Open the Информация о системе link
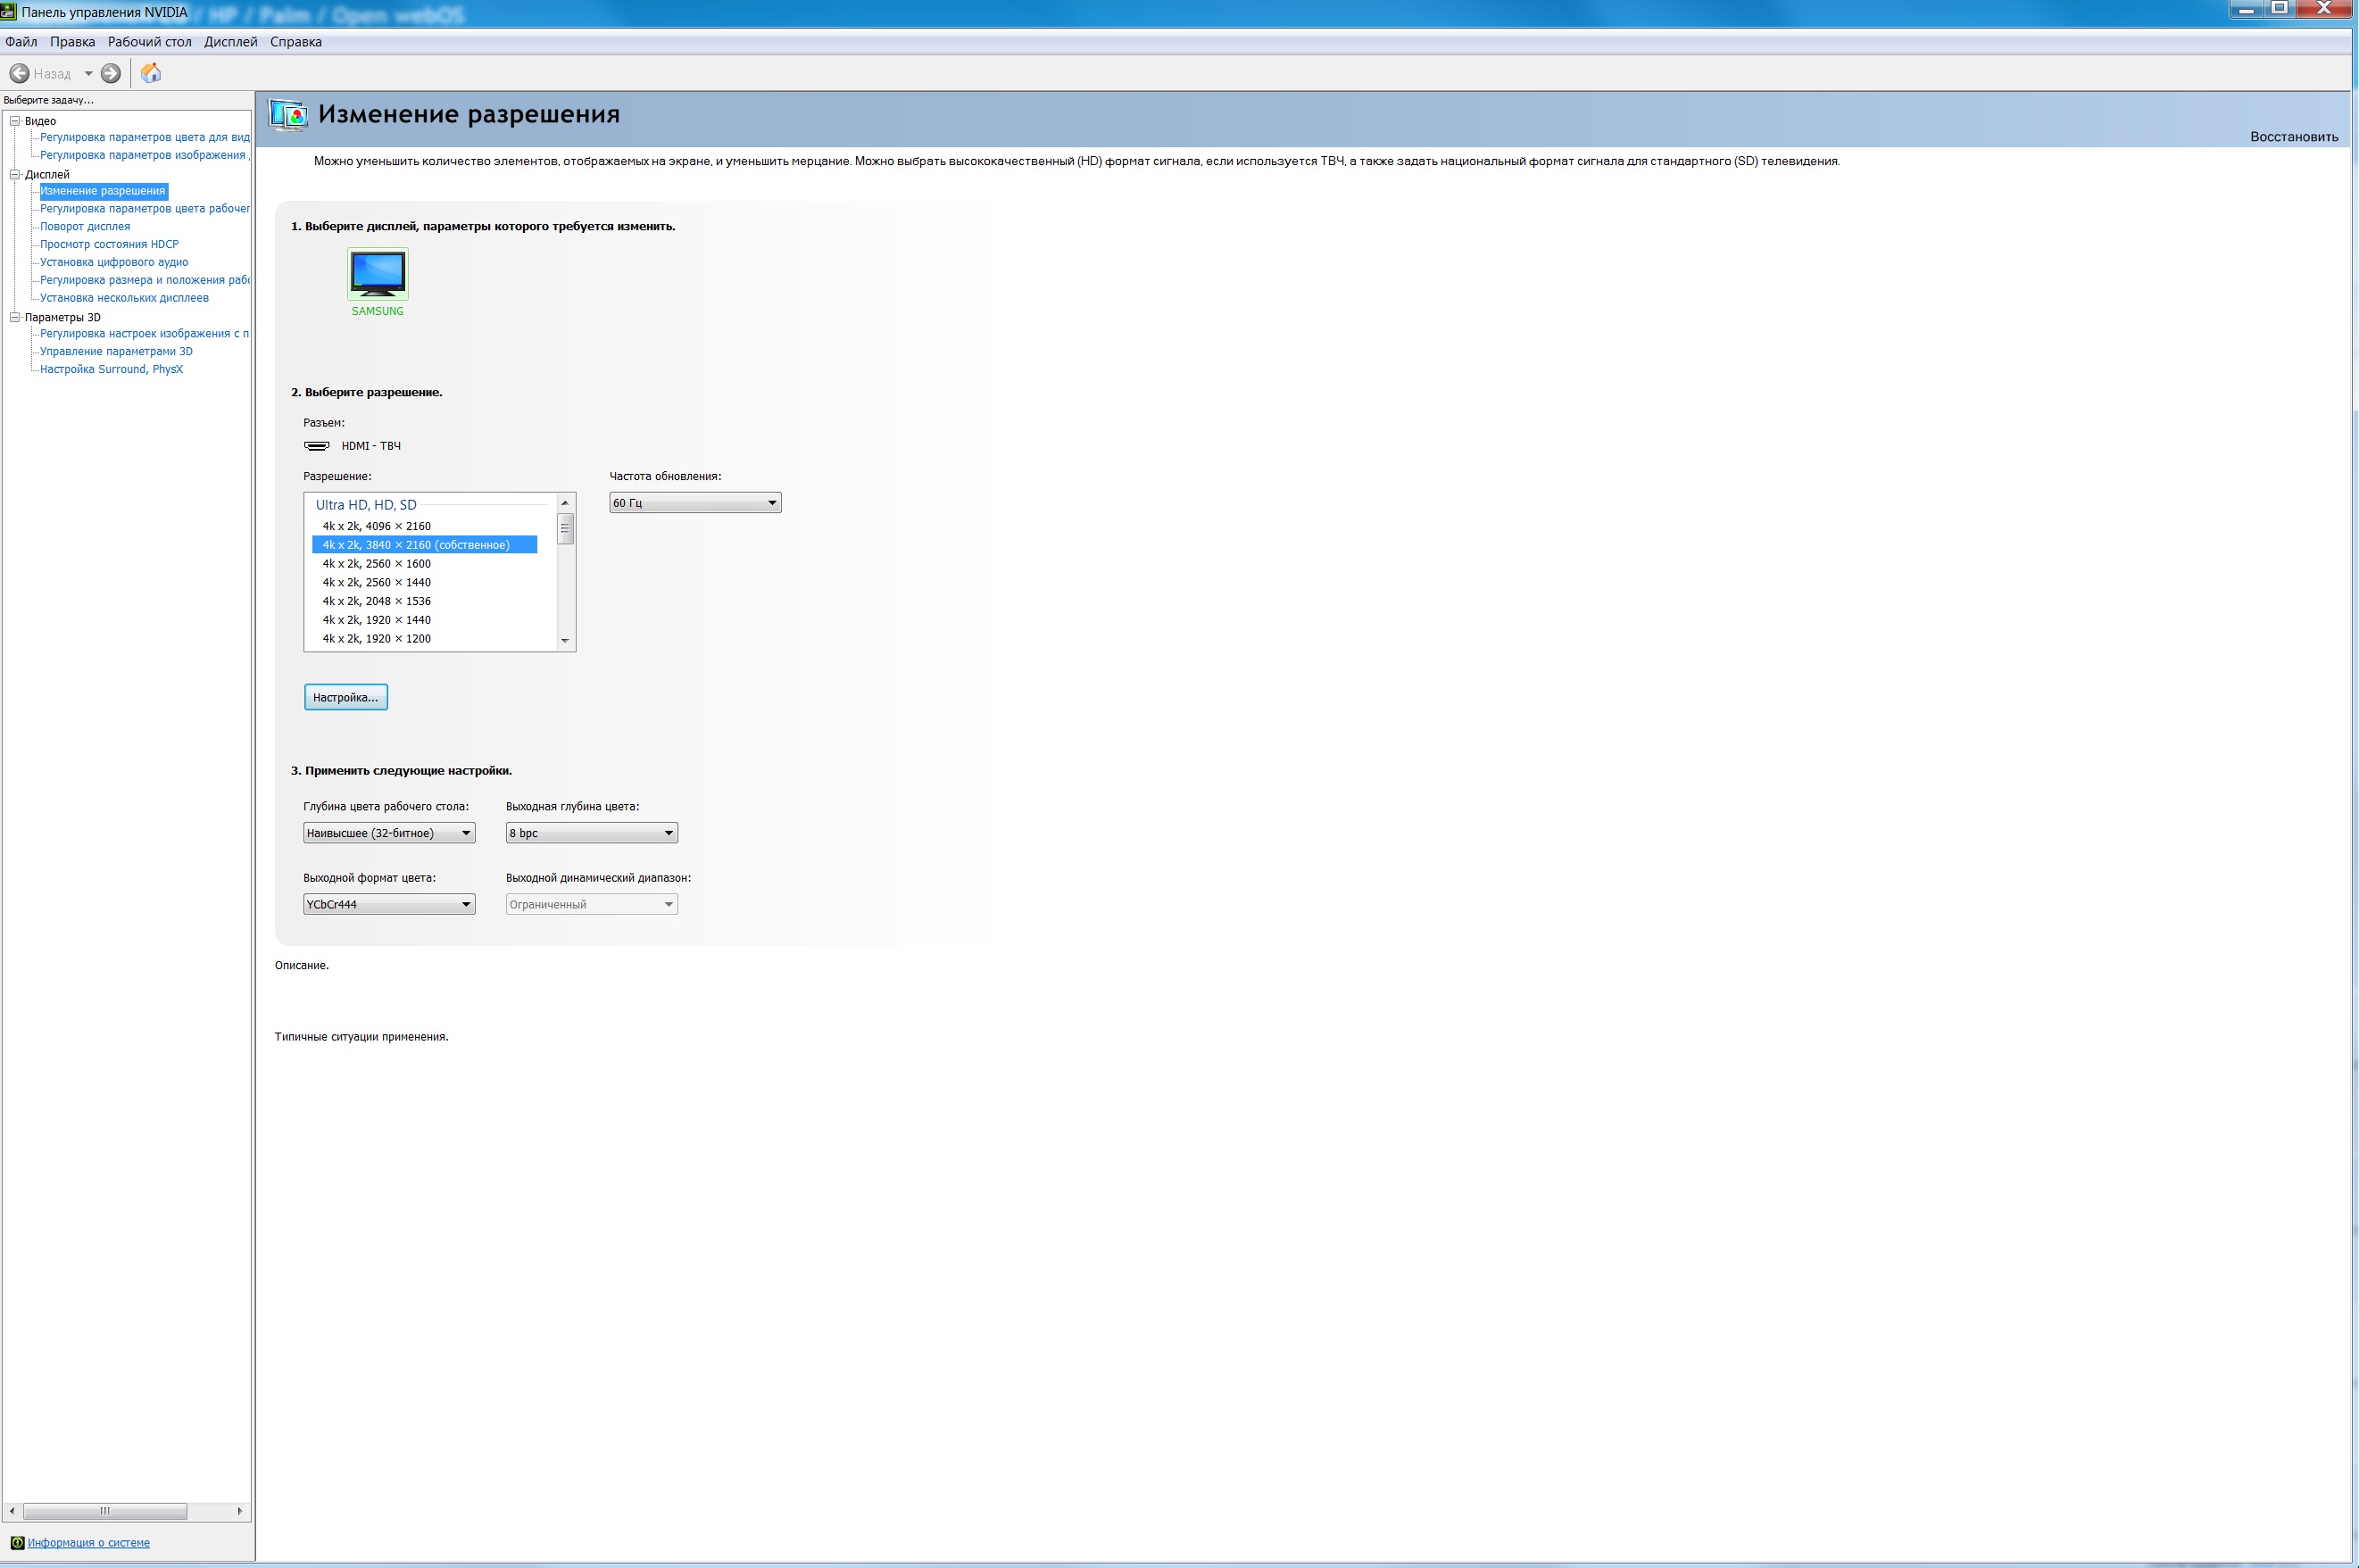The height and width of the screenshot is (1568, 2359). tap(88, 1542)
